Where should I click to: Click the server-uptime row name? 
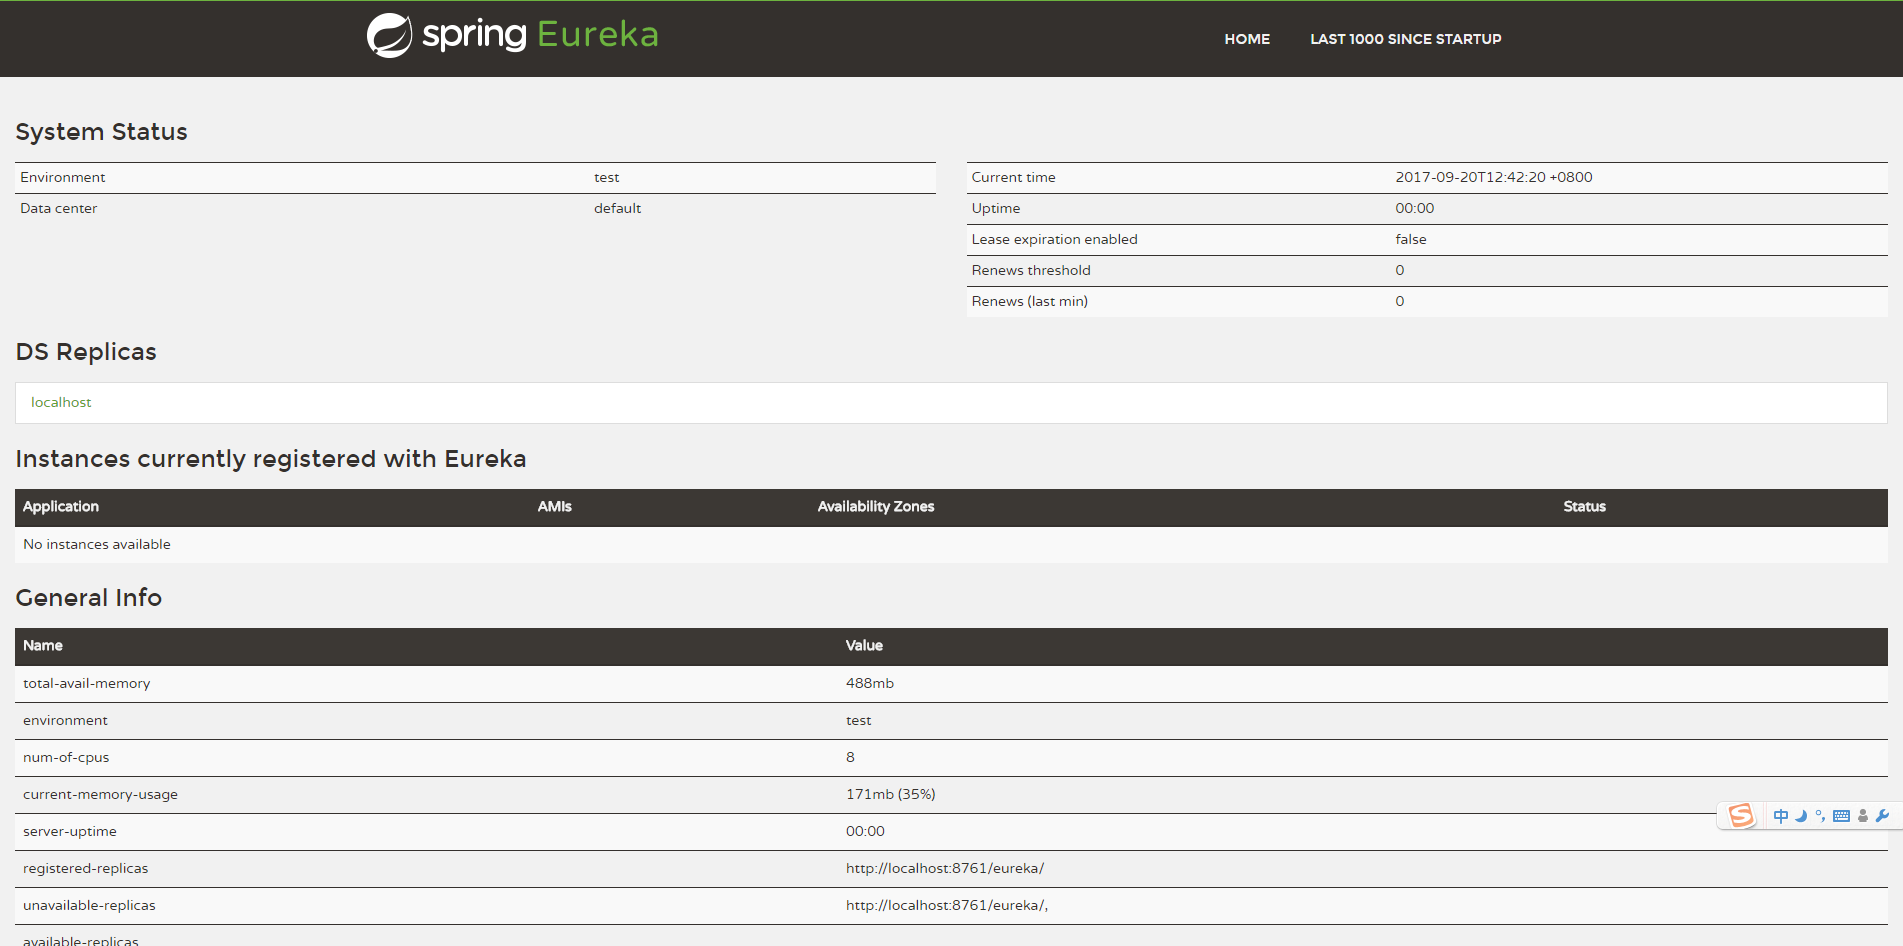tap(70, 831)
